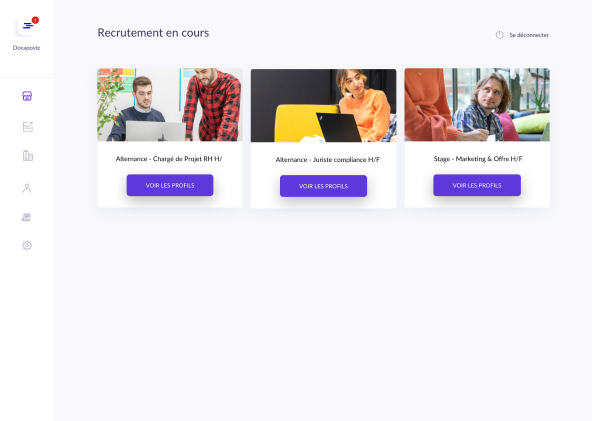Open the settings gear icon in sidebar
This screenshot has height=421, width=592.
[27, 245]
